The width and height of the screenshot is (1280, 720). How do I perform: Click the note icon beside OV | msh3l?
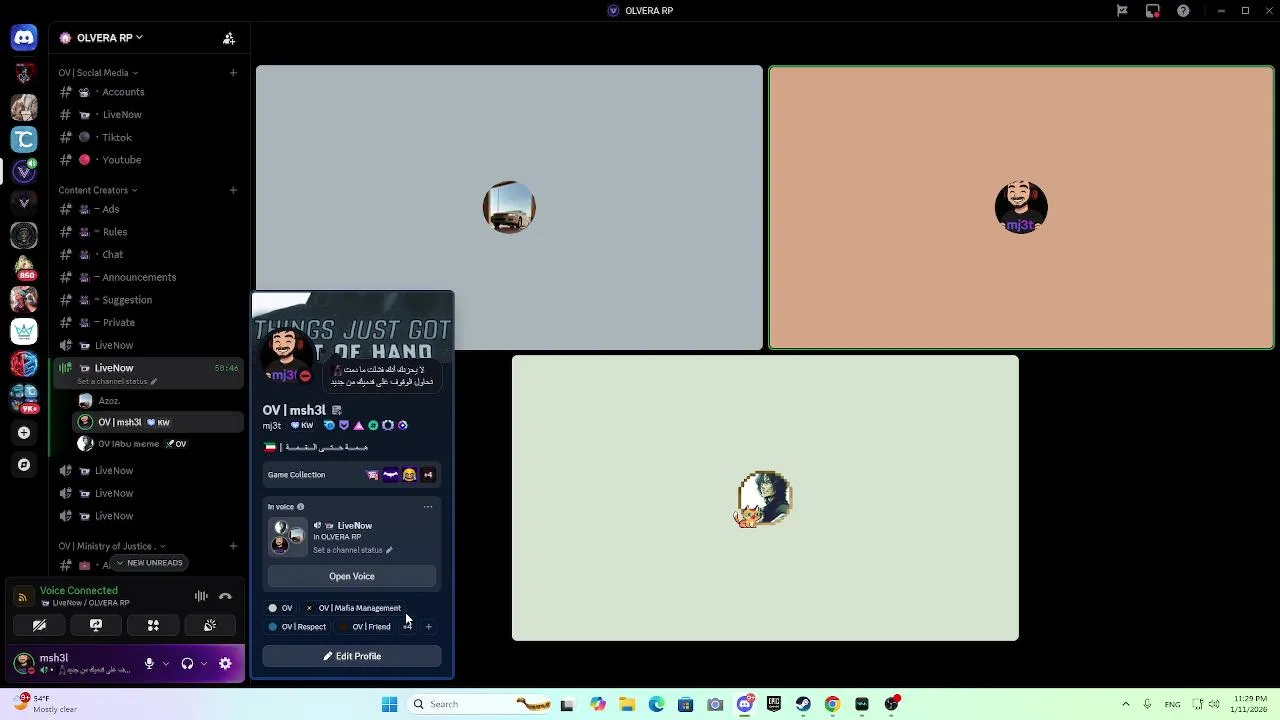337,410
